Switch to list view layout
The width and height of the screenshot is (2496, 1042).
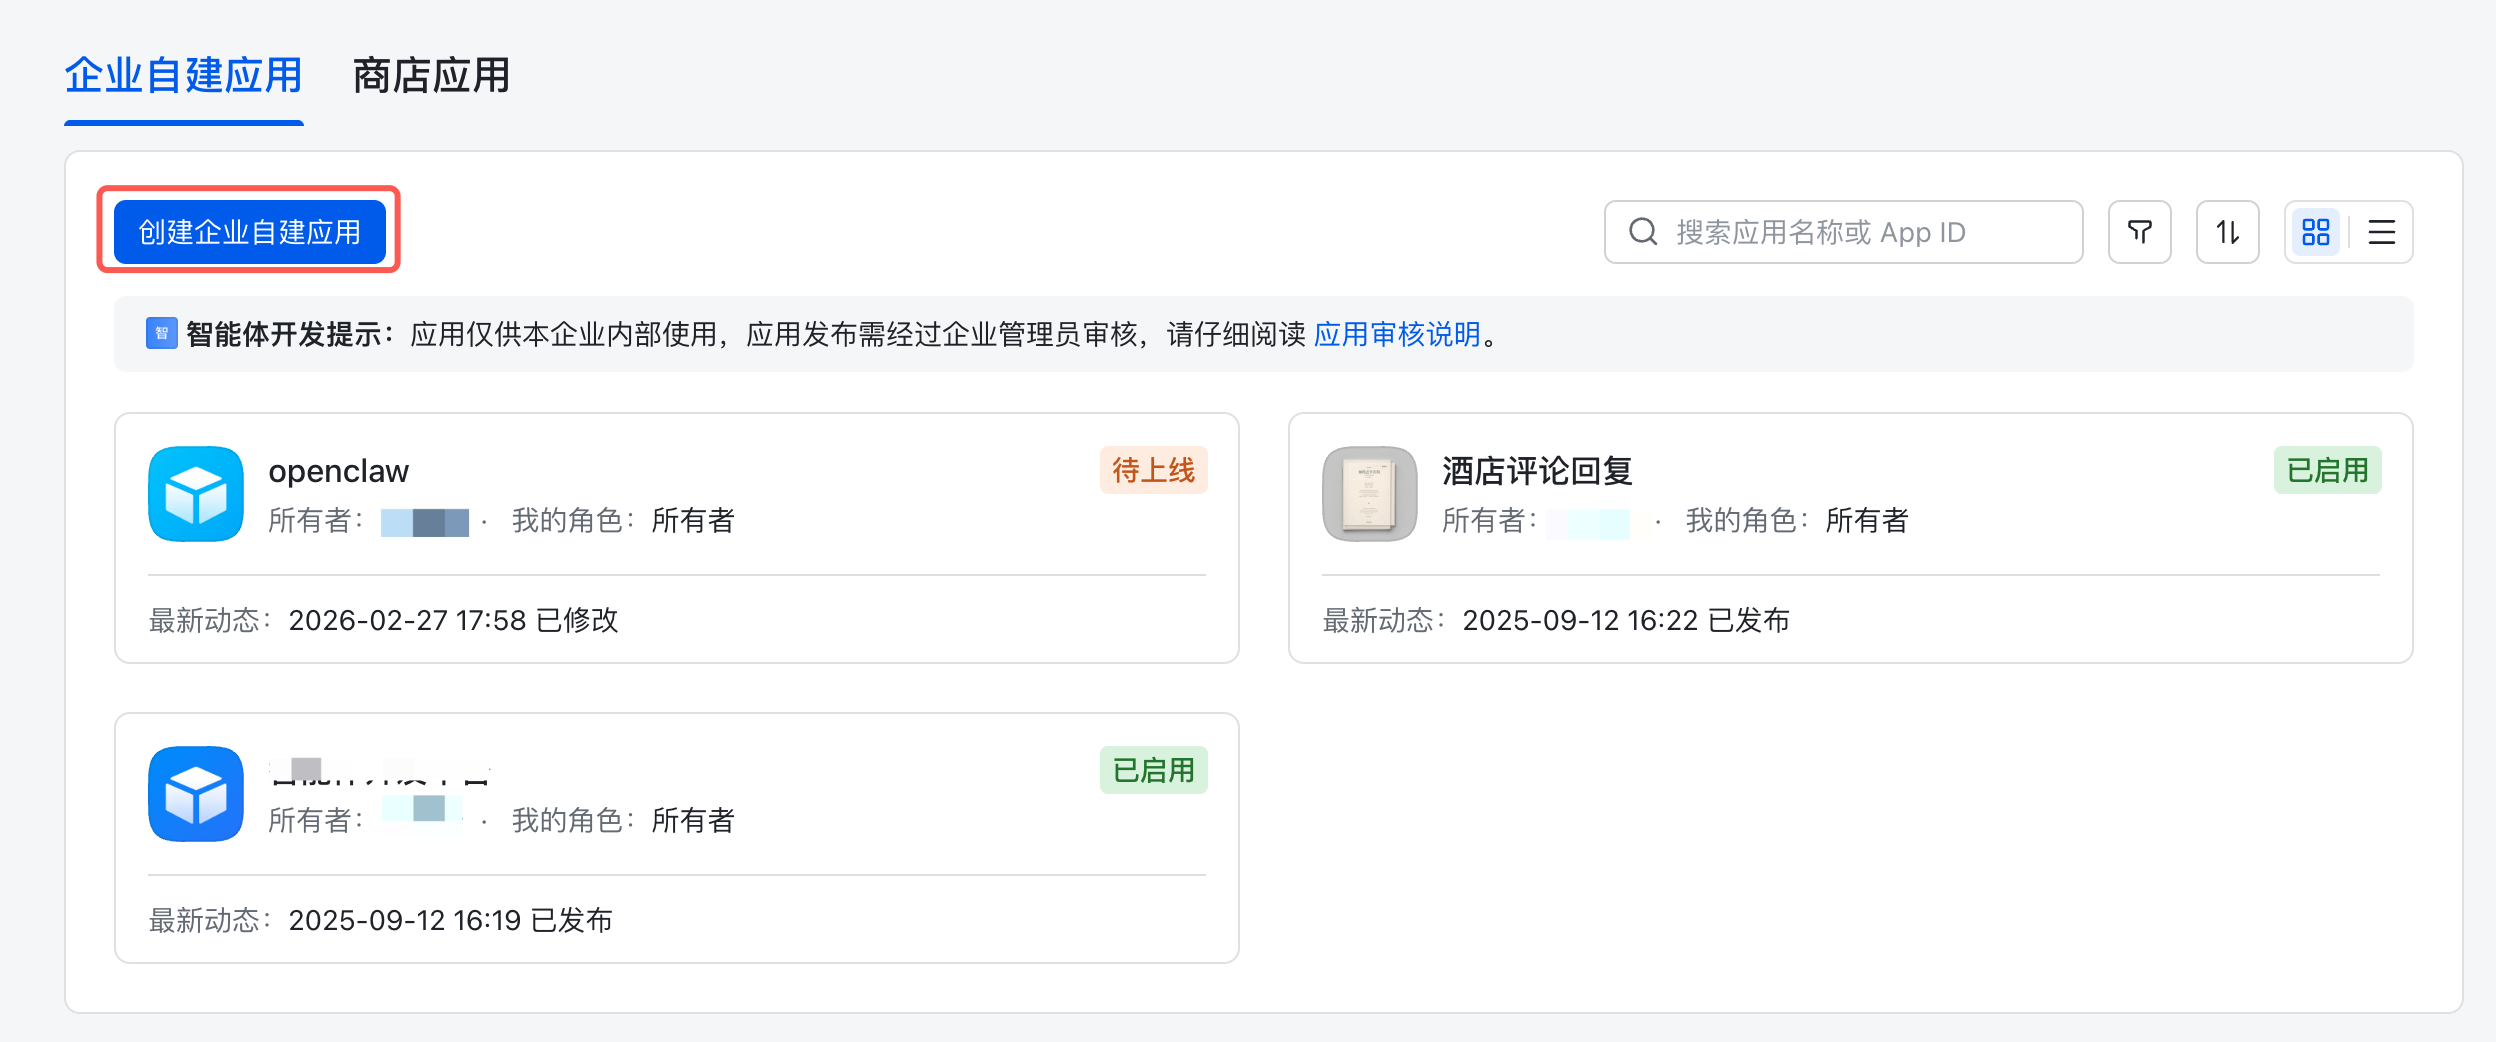pyautogui.click(x=2381, y=232)
